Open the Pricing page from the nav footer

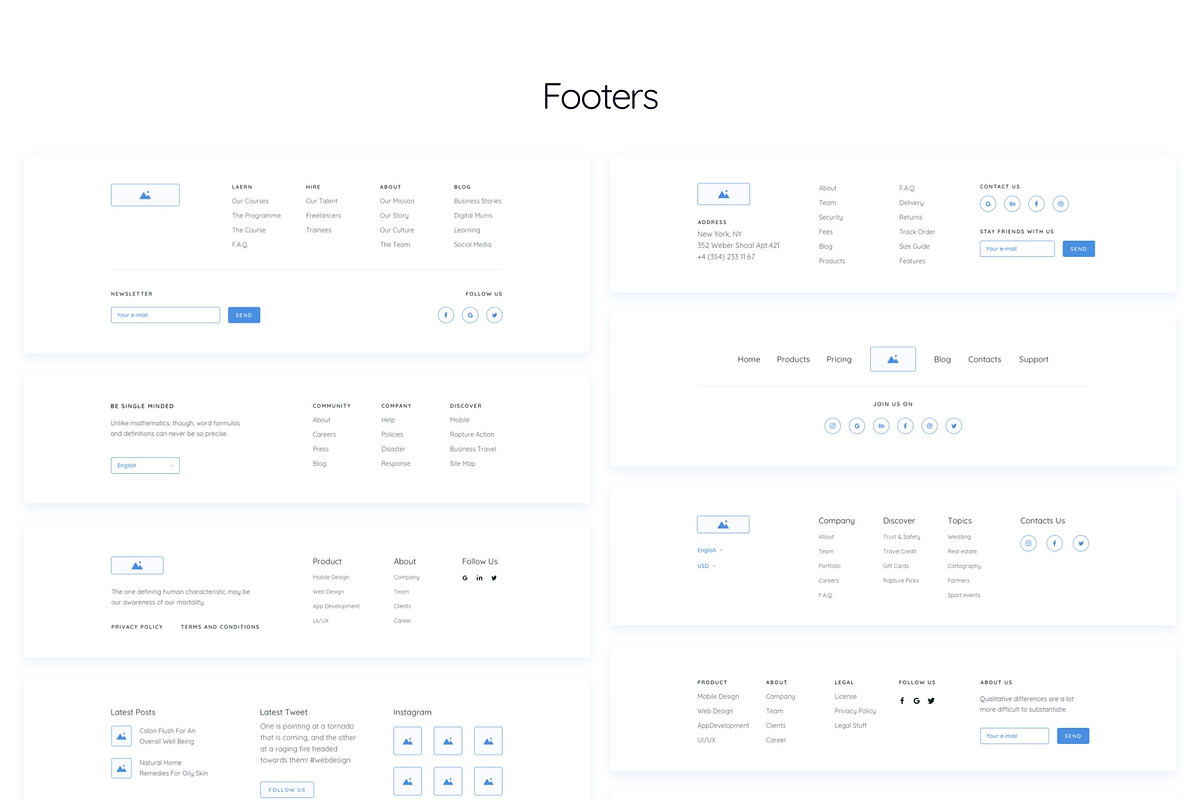839,359
